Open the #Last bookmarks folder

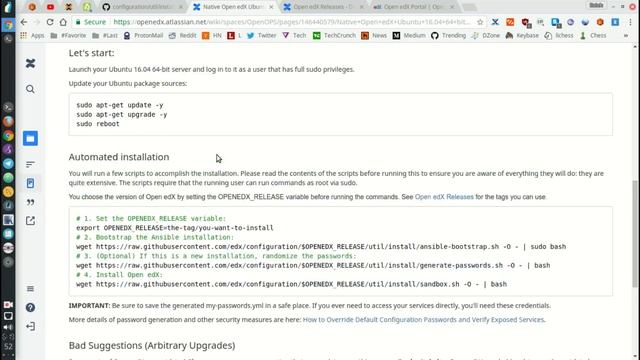coord(105,36)
